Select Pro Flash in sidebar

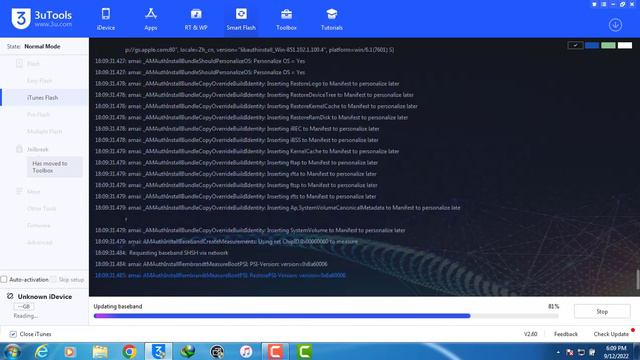[38, 115]
